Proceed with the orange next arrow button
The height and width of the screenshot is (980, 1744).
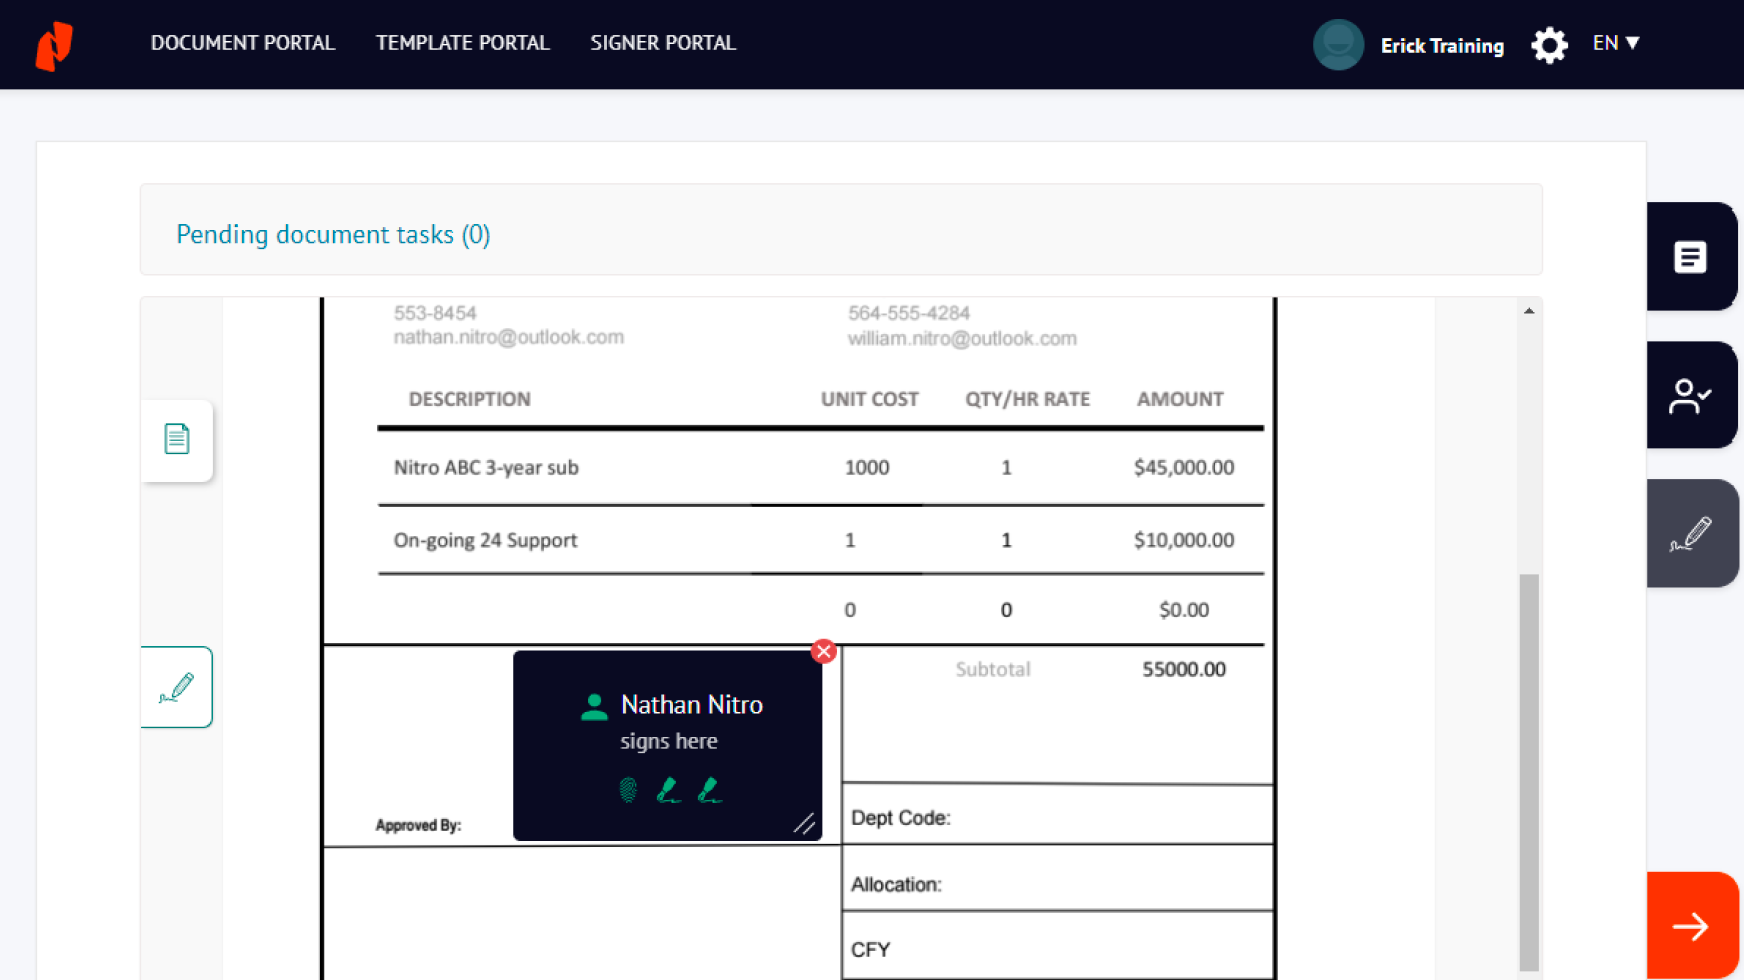[x=1692, y=926]
